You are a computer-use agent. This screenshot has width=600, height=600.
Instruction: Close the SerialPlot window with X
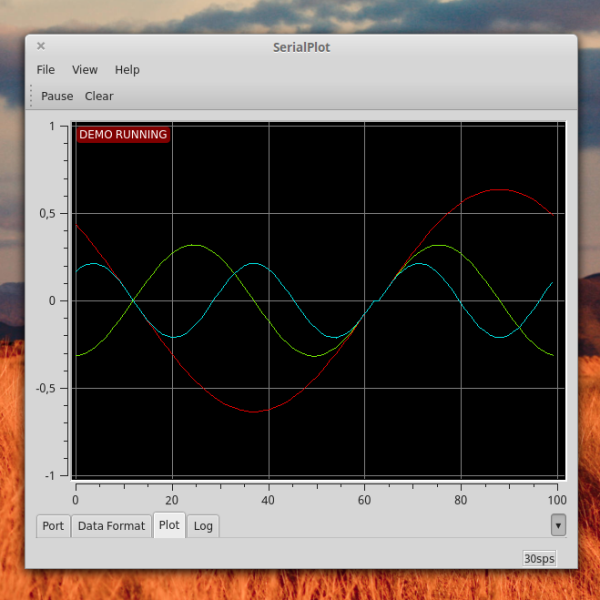coord(41,46)
